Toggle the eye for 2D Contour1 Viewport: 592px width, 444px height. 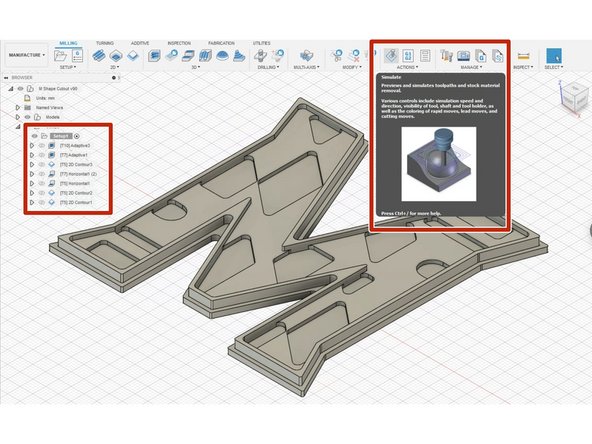(42, 202)
